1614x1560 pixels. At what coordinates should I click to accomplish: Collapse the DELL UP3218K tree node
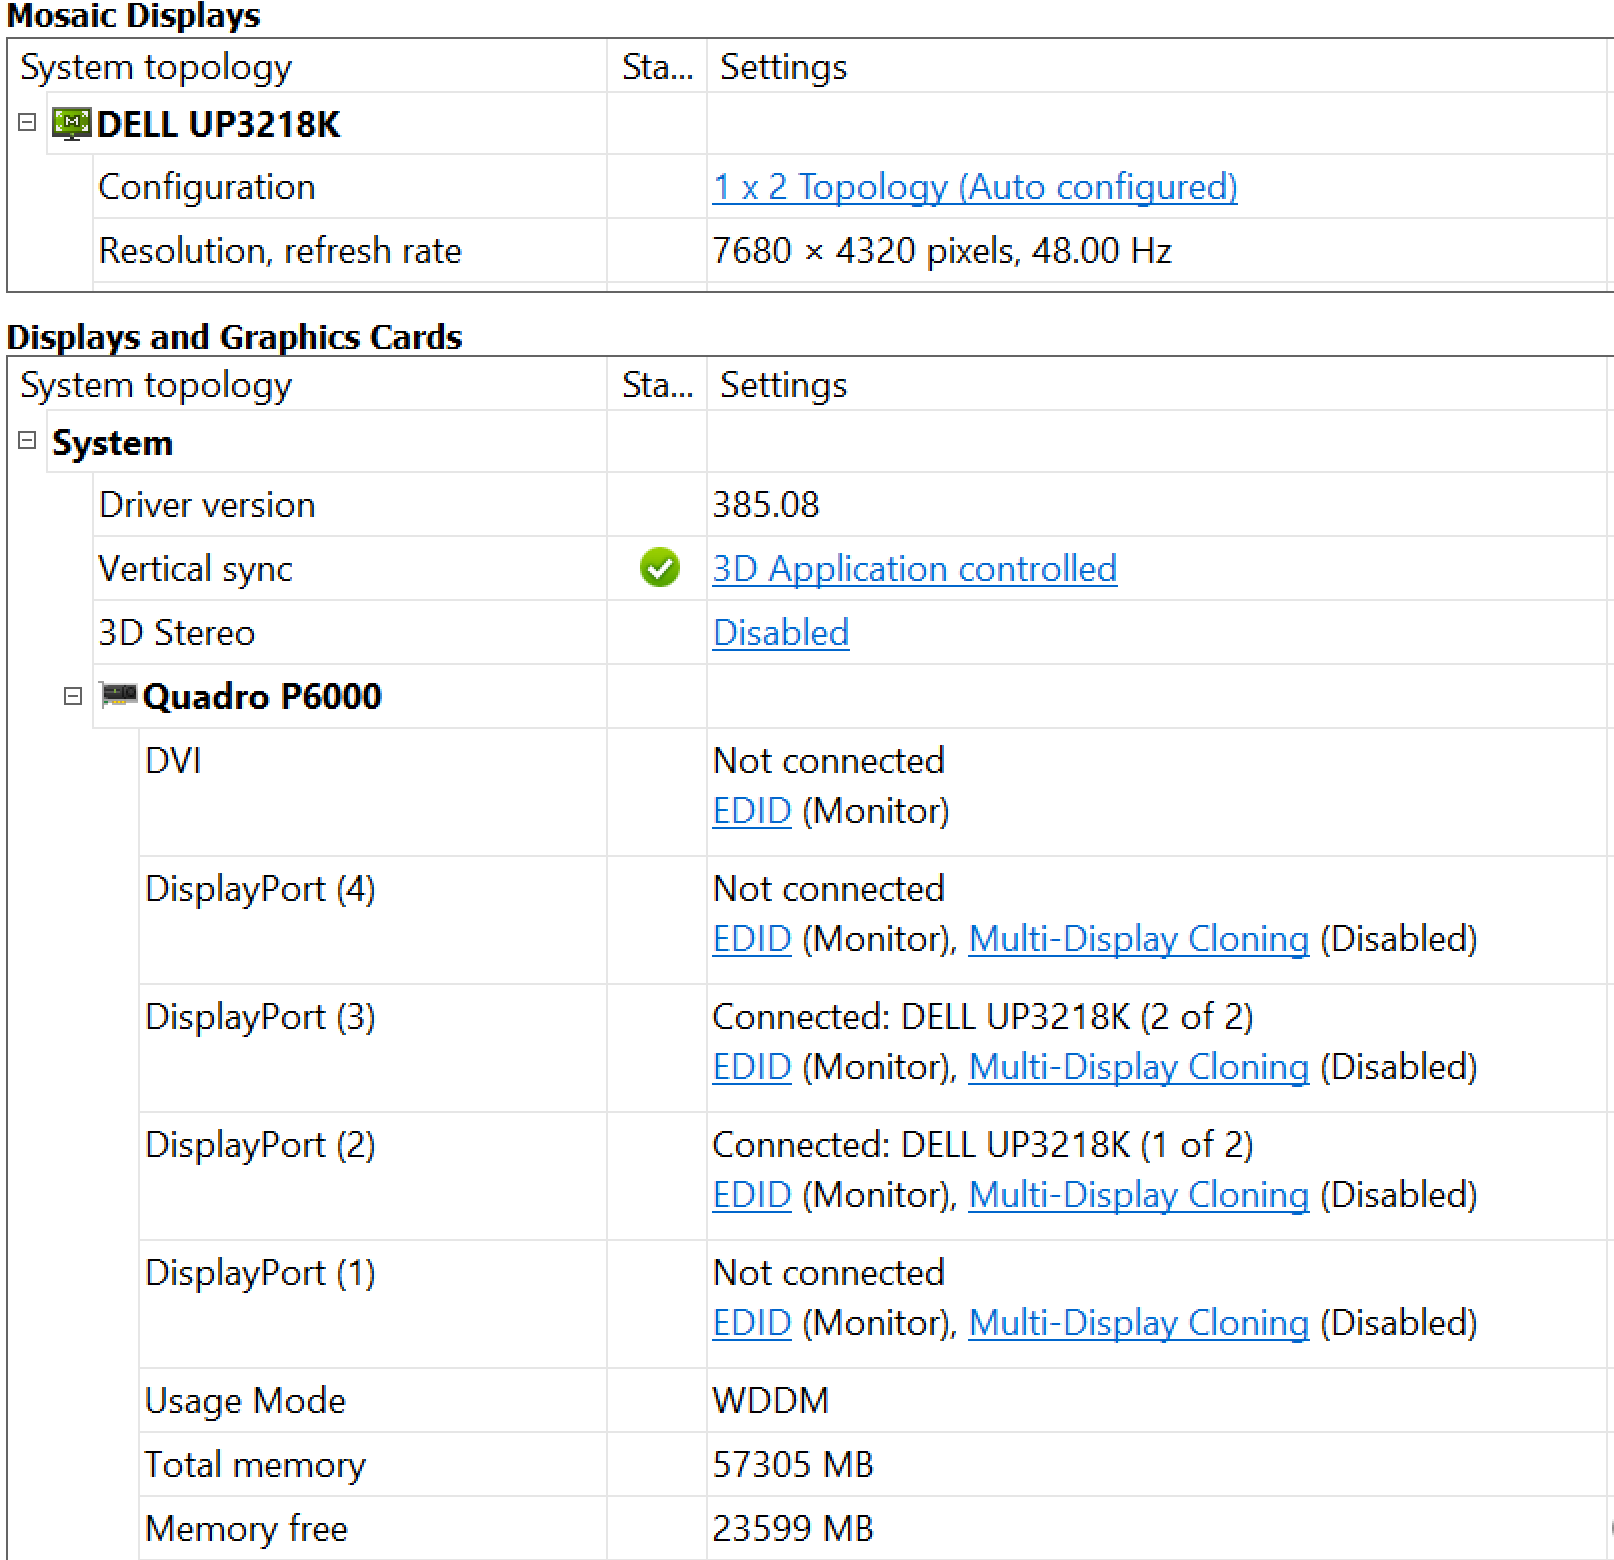[x=27, y=122]
